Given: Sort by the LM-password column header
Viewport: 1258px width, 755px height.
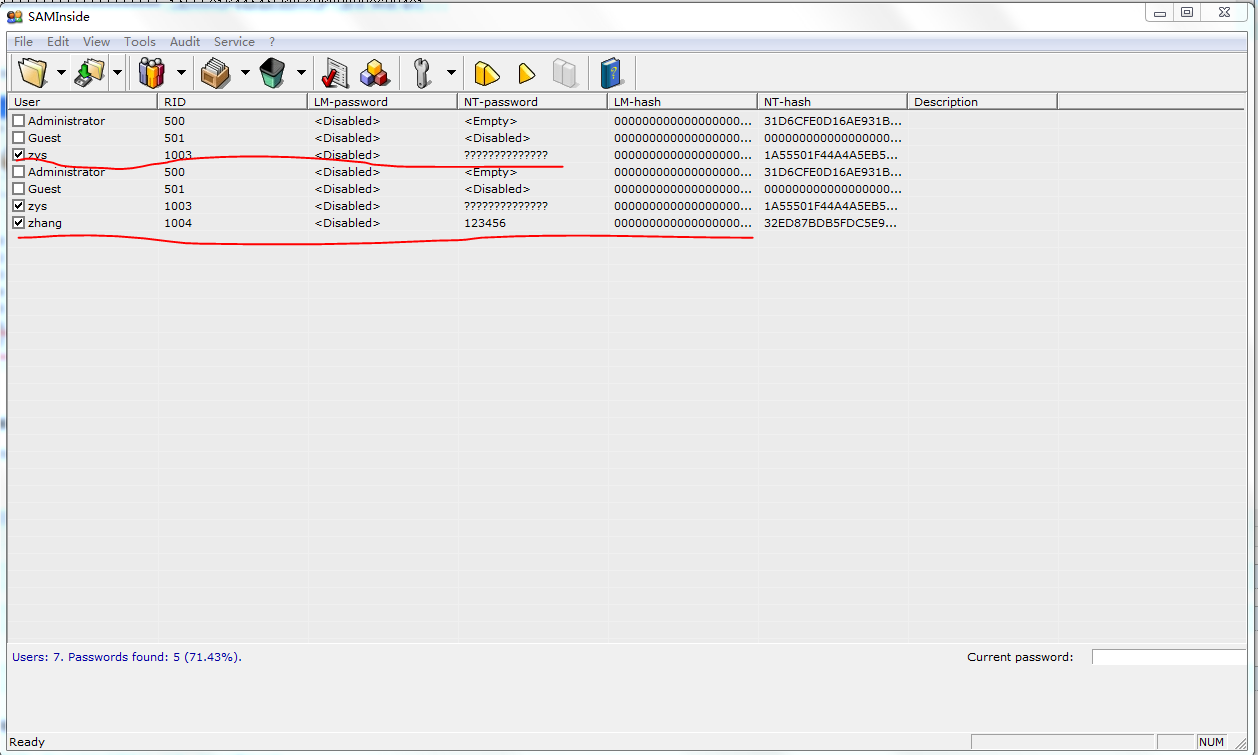Looking at the screenshot, I should pyautogui.click(x=382, y=102).
